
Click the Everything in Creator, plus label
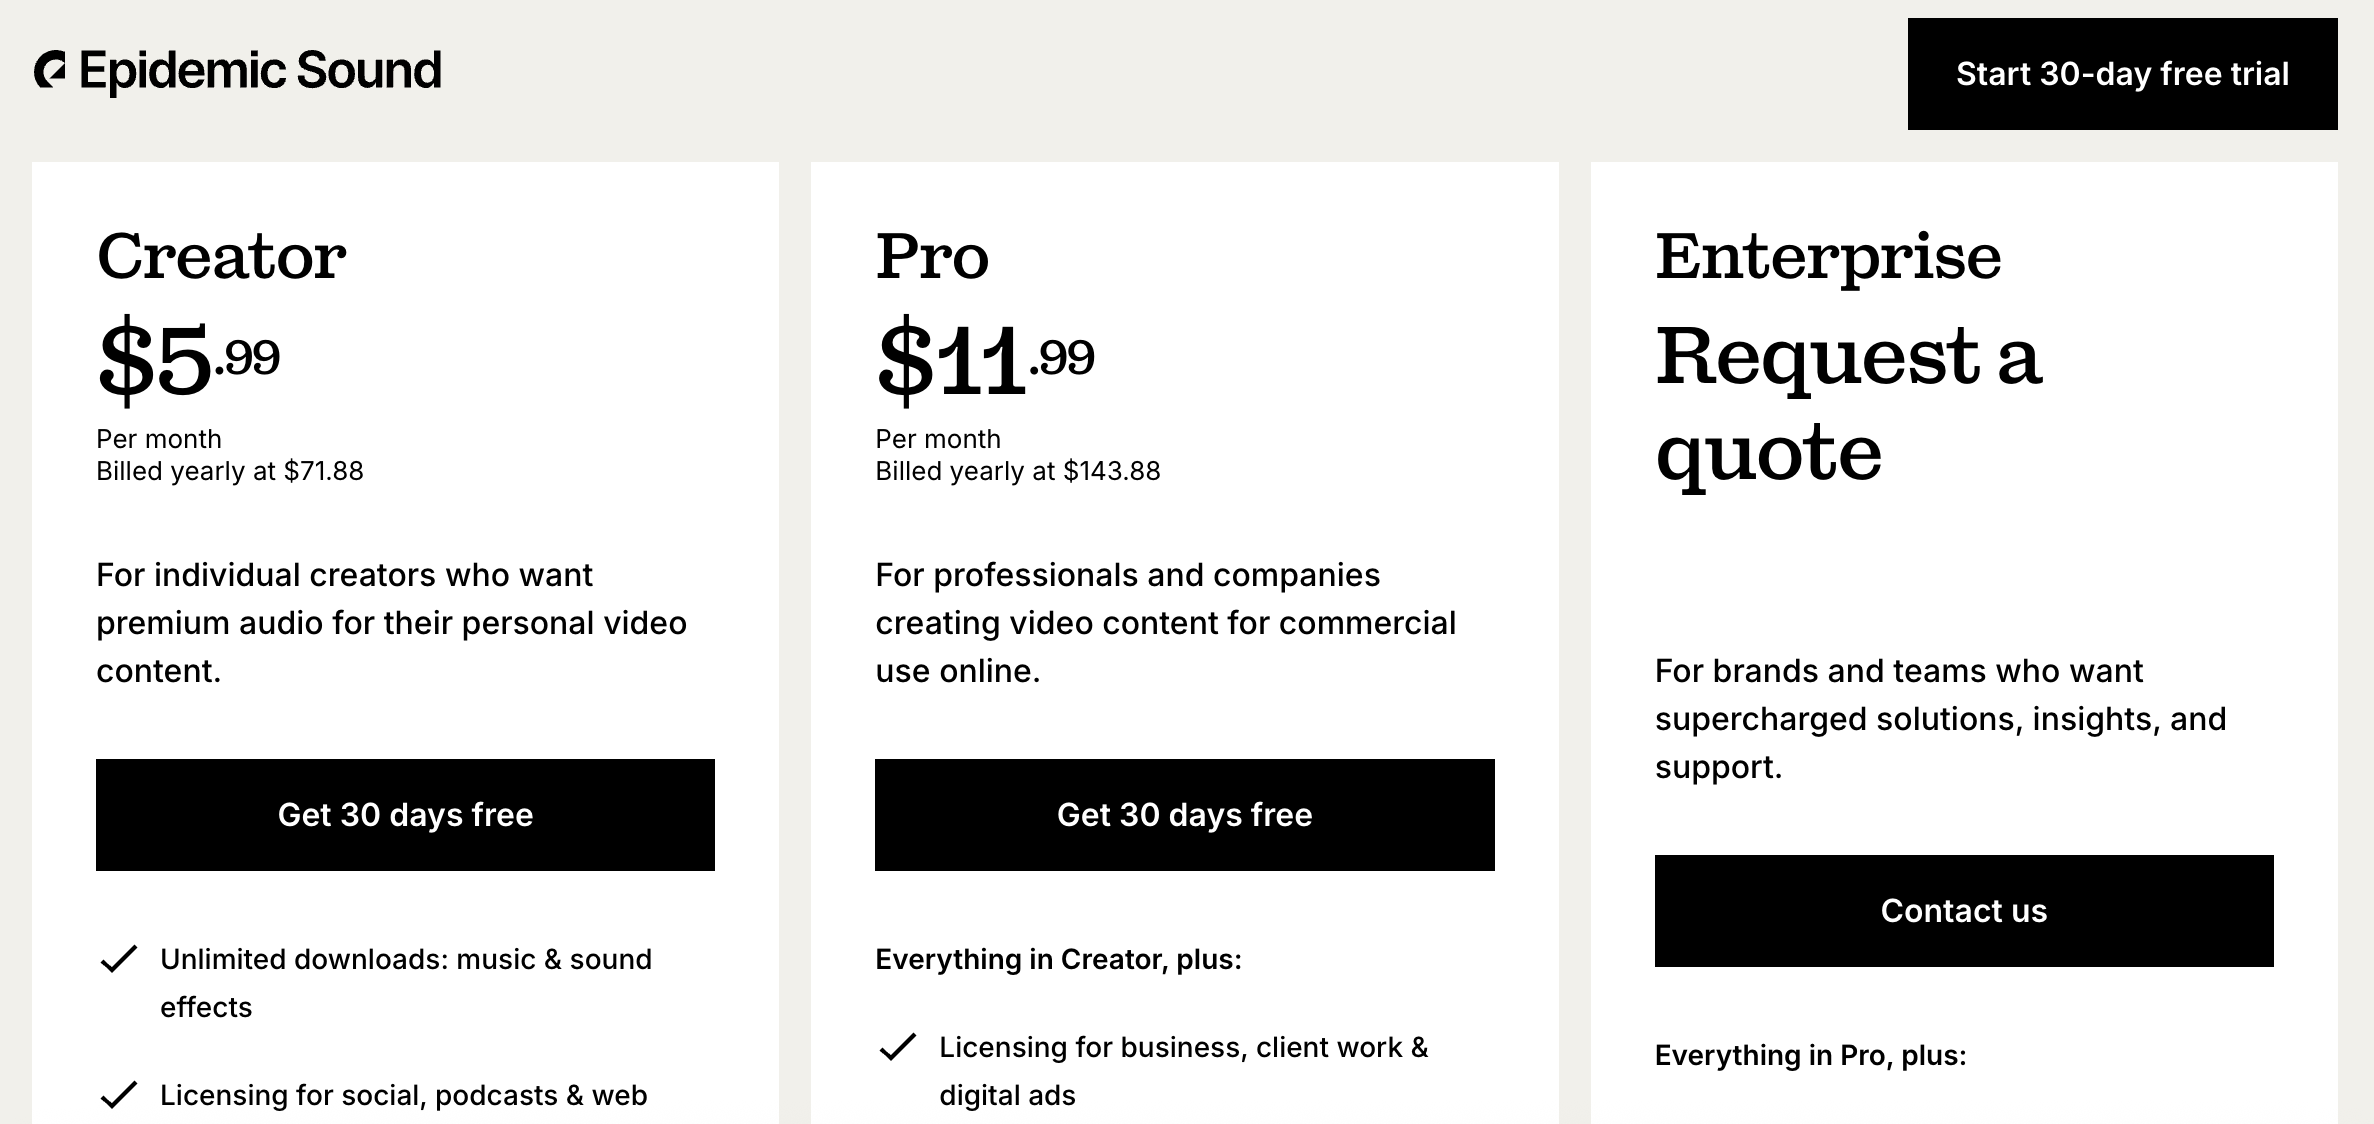(1058, 959)
